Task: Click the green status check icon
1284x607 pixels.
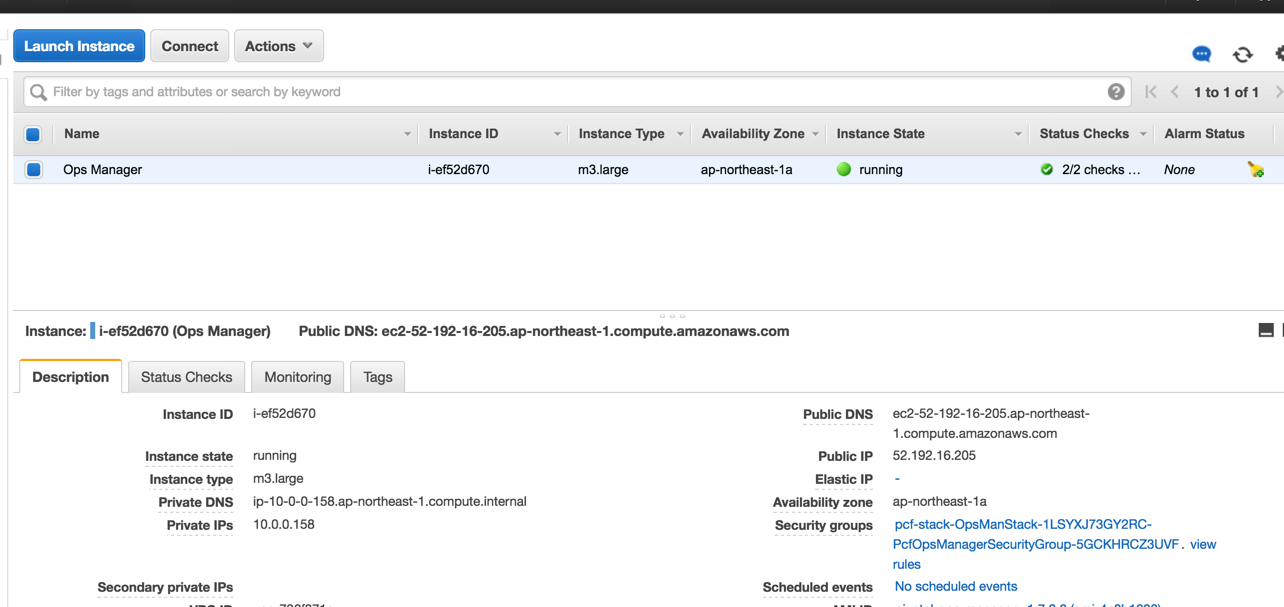Action: click(1046, 170)
